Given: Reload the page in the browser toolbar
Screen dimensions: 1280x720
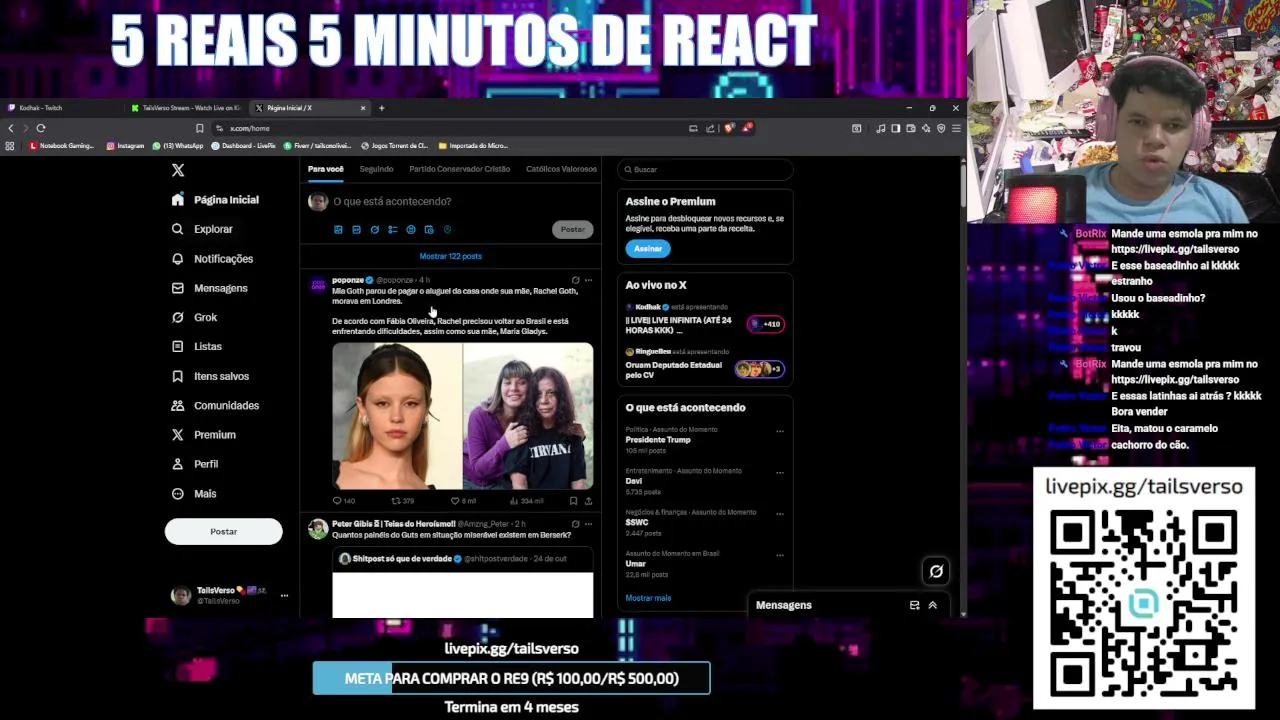Looking at the screenshot, I should 41,128.
